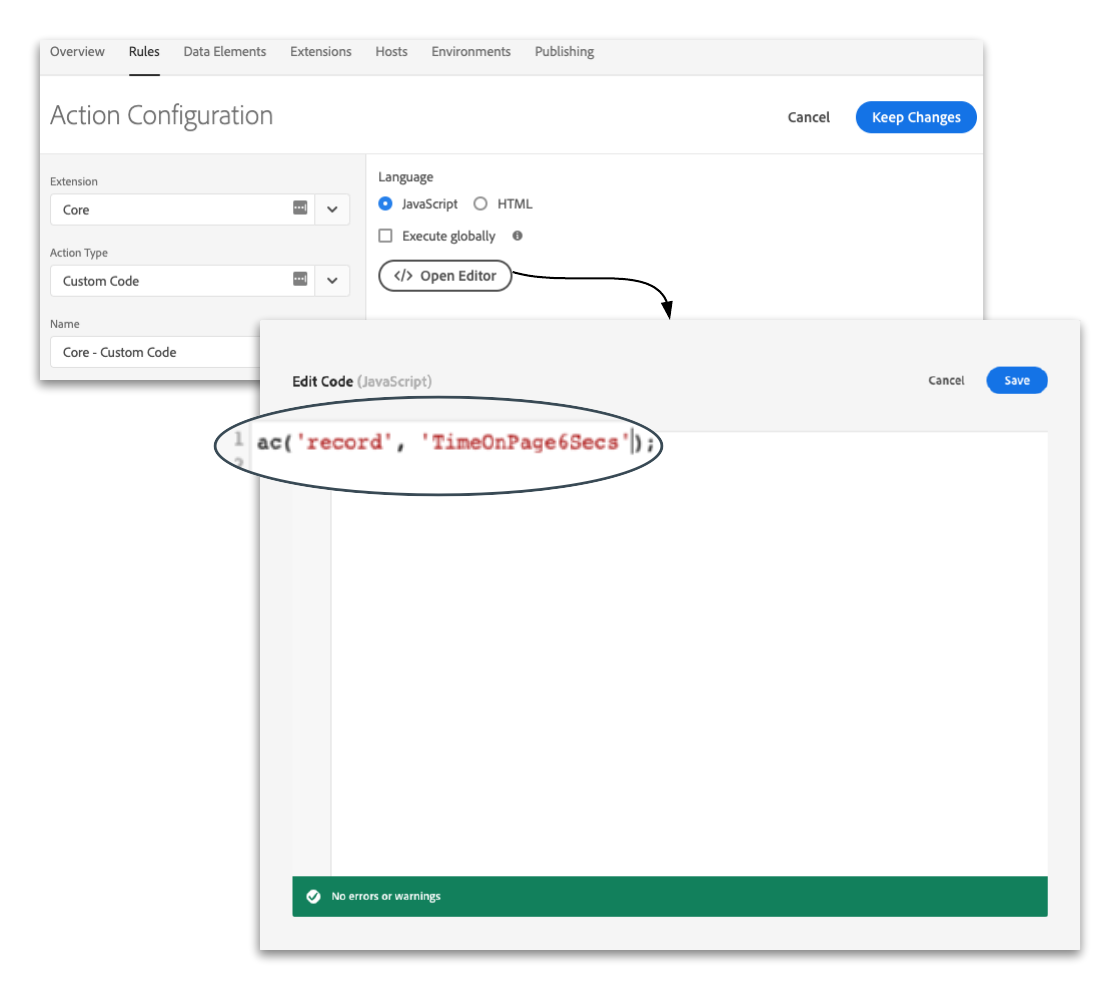Click the Action Type field picker icon
The height and width of the screenshot is (990, 1120).
click(300, 279)
